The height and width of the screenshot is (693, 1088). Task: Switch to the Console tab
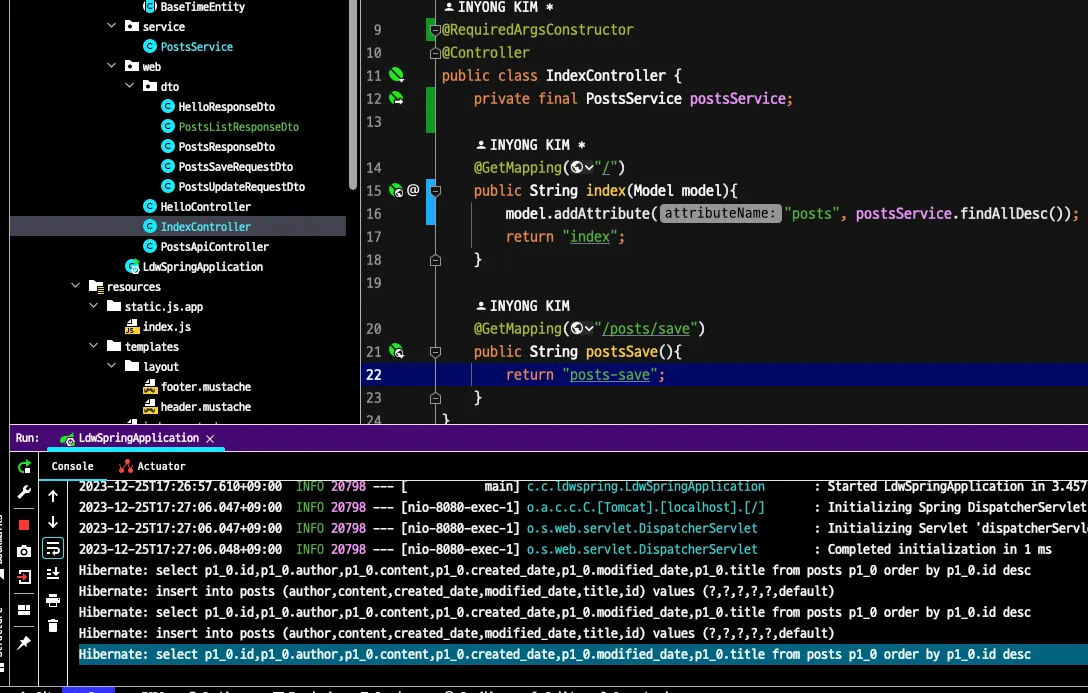[72, 466]
